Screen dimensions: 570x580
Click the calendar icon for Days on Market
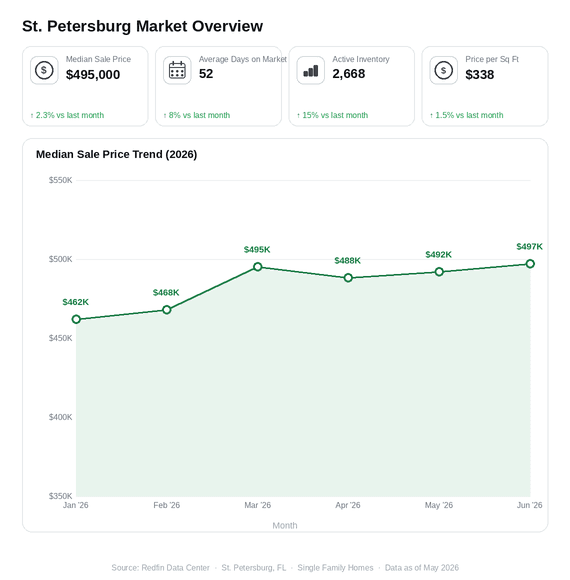tap(177, 70)
